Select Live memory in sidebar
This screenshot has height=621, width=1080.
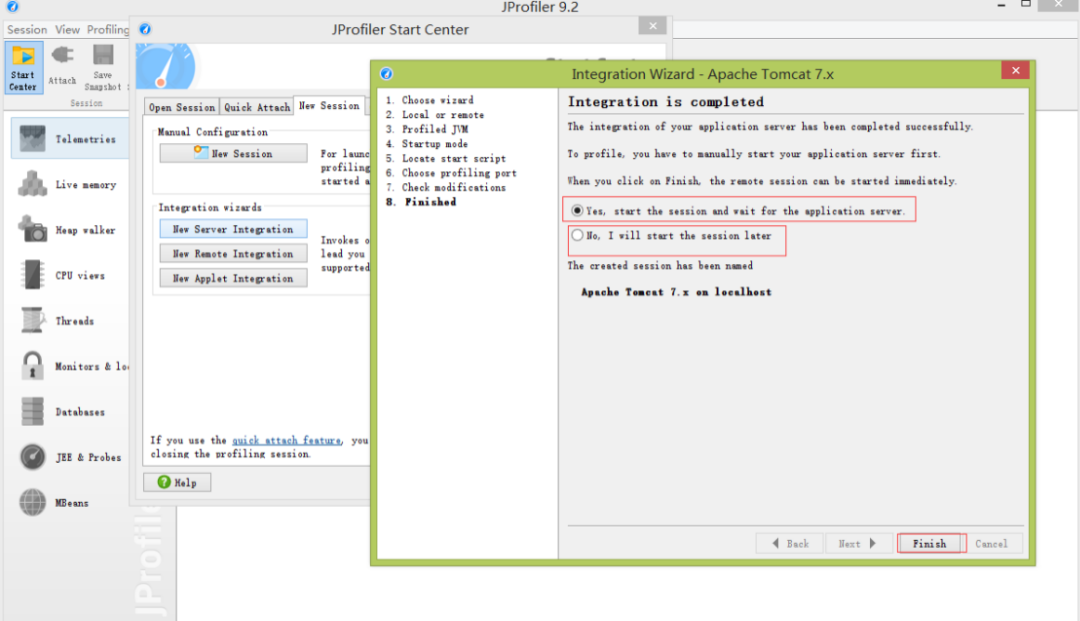tap(70, 185)
